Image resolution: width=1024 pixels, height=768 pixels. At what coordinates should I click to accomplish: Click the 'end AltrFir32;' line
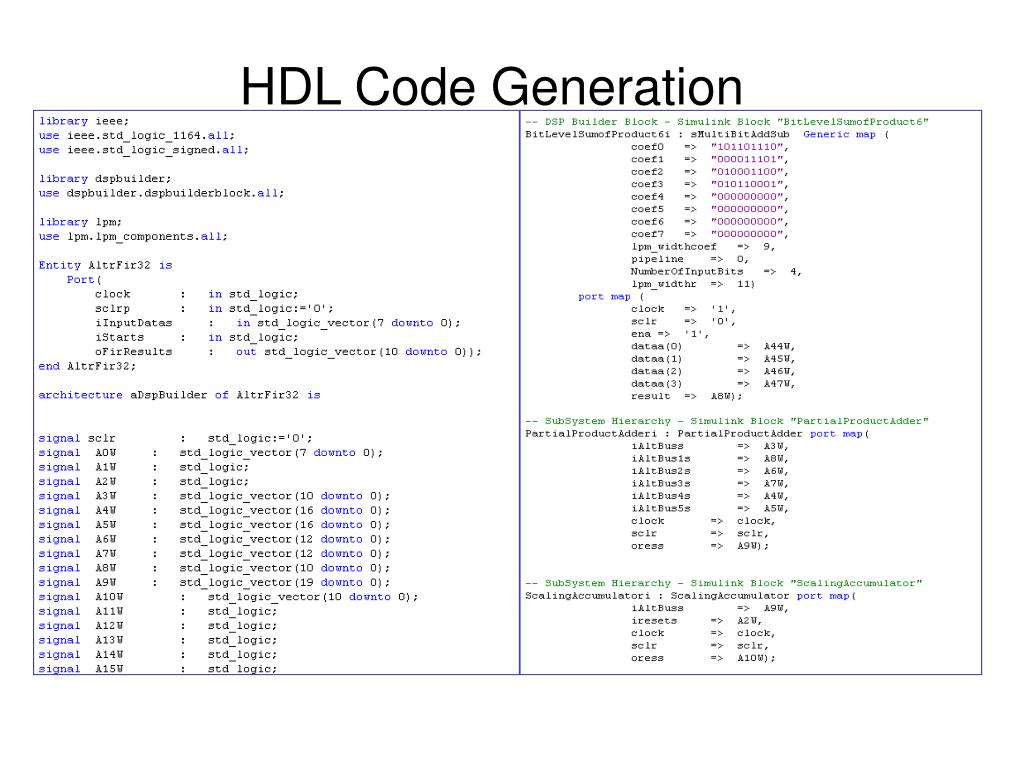pyautogui.click(x=87, y=366)
